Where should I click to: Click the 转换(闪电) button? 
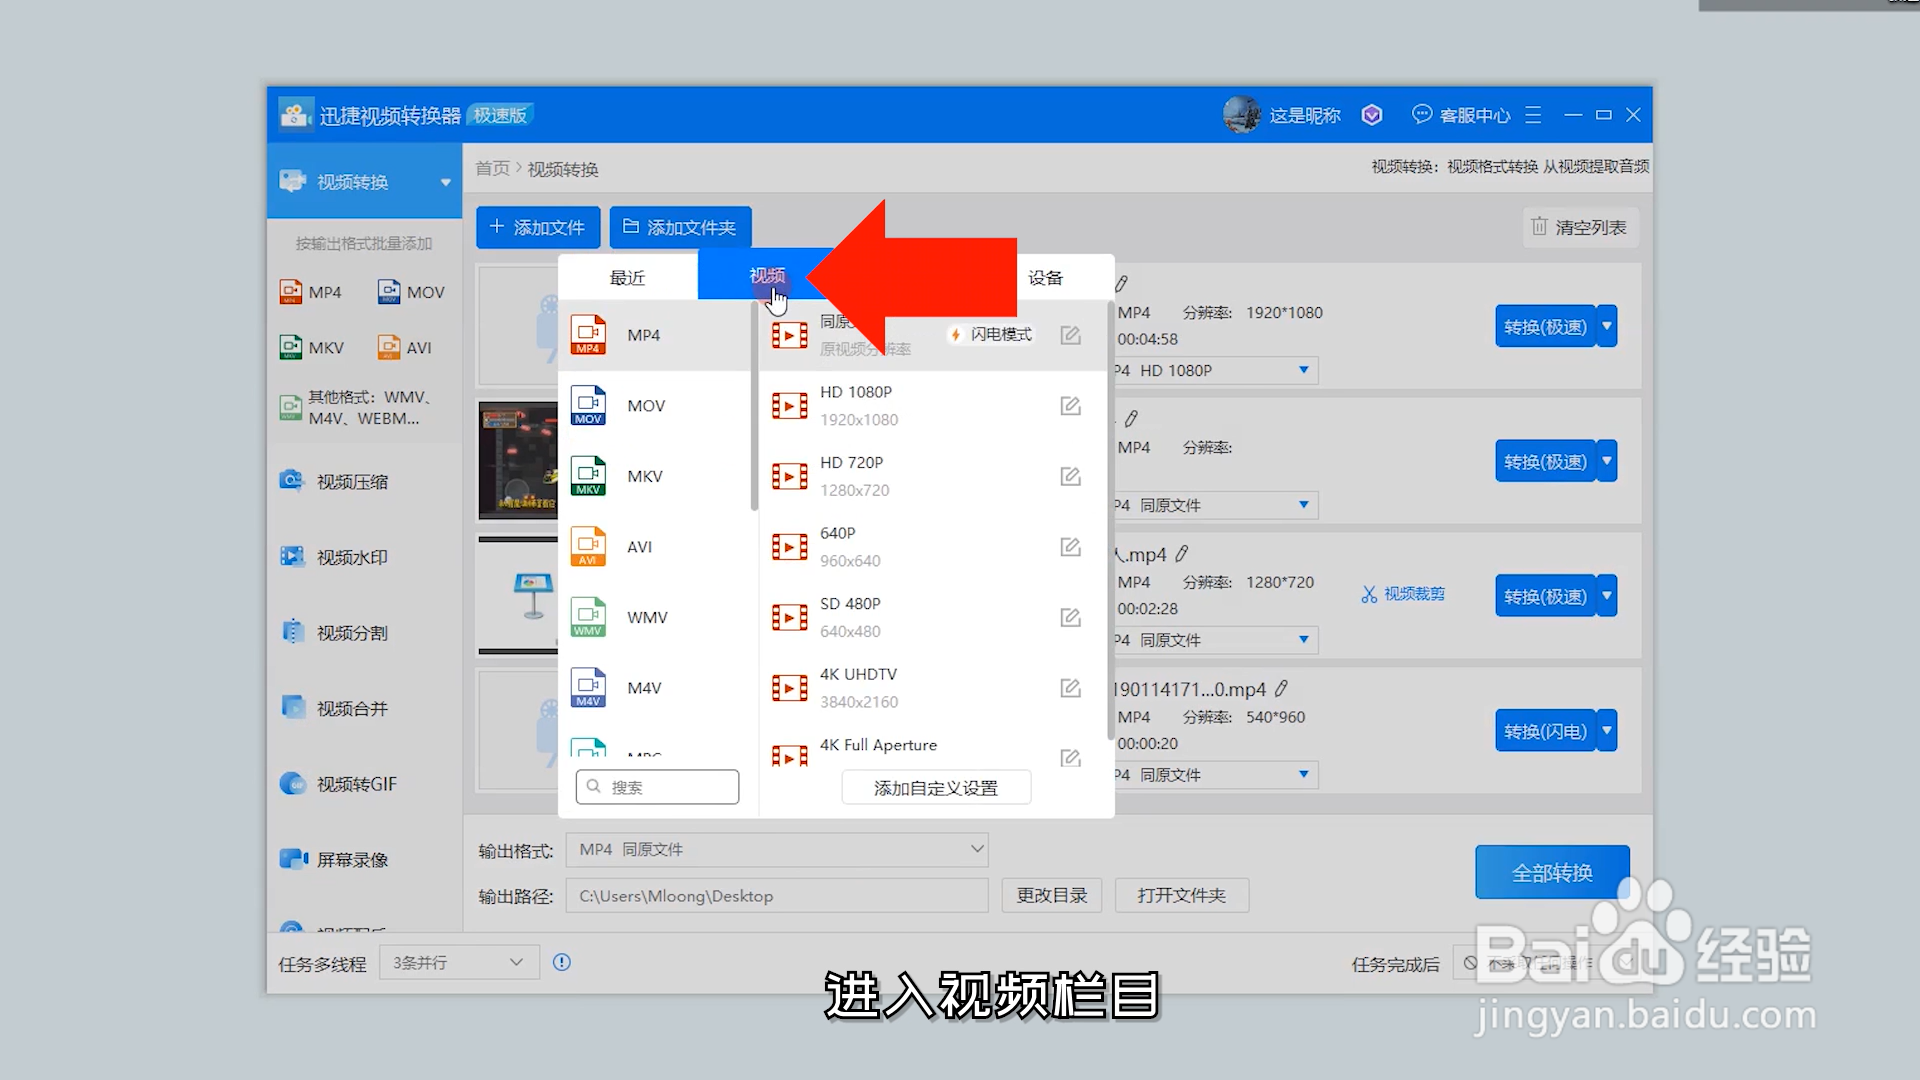click(x=1545, y=731)
